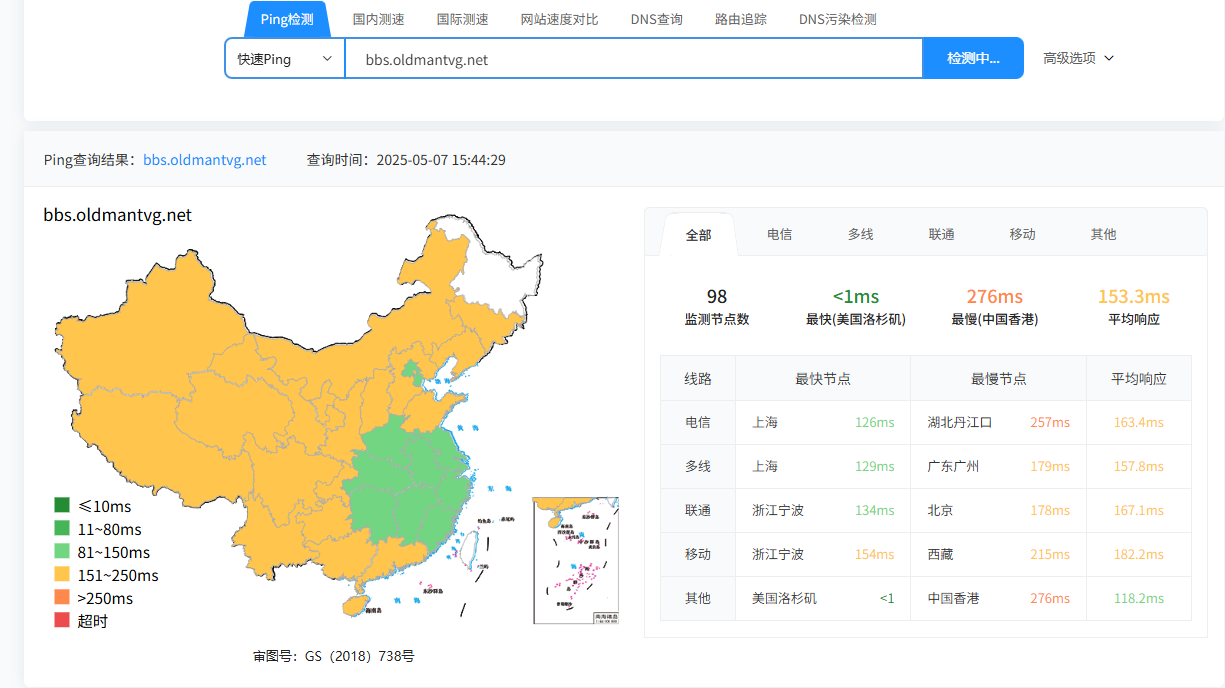The height and width of the screenshot is (688, 1225).
Task: Open the 国内测速 tab
Action: [x=378, y=19]
